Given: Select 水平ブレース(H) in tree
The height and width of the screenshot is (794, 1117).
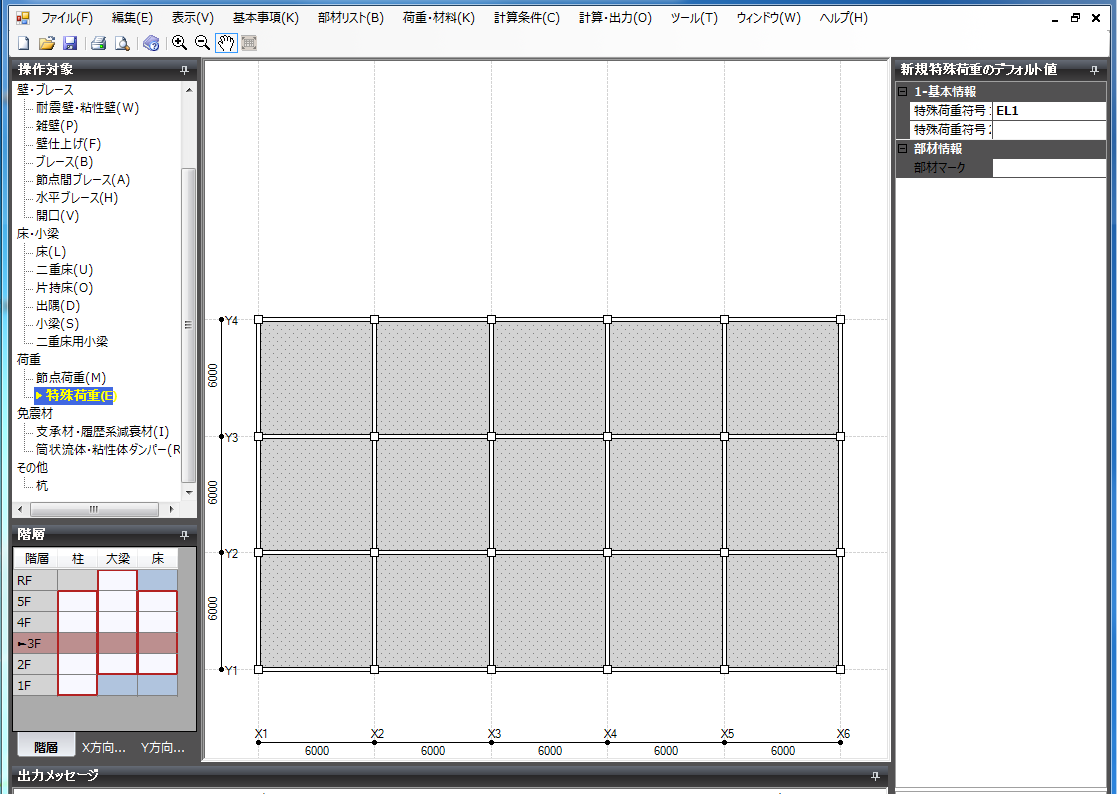Looking at the screenshot, I should pos(77,198).
